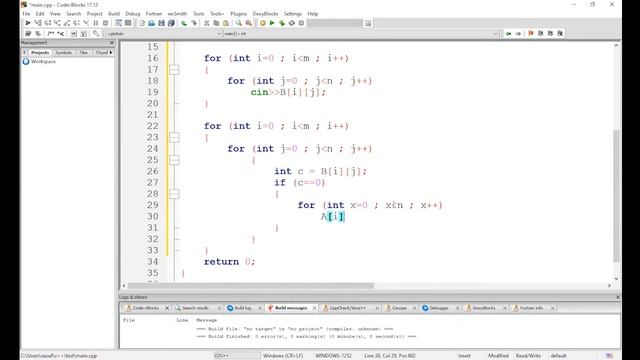Click the Rebuild icon
Screen dimensions: 640x360
(291, 23)
